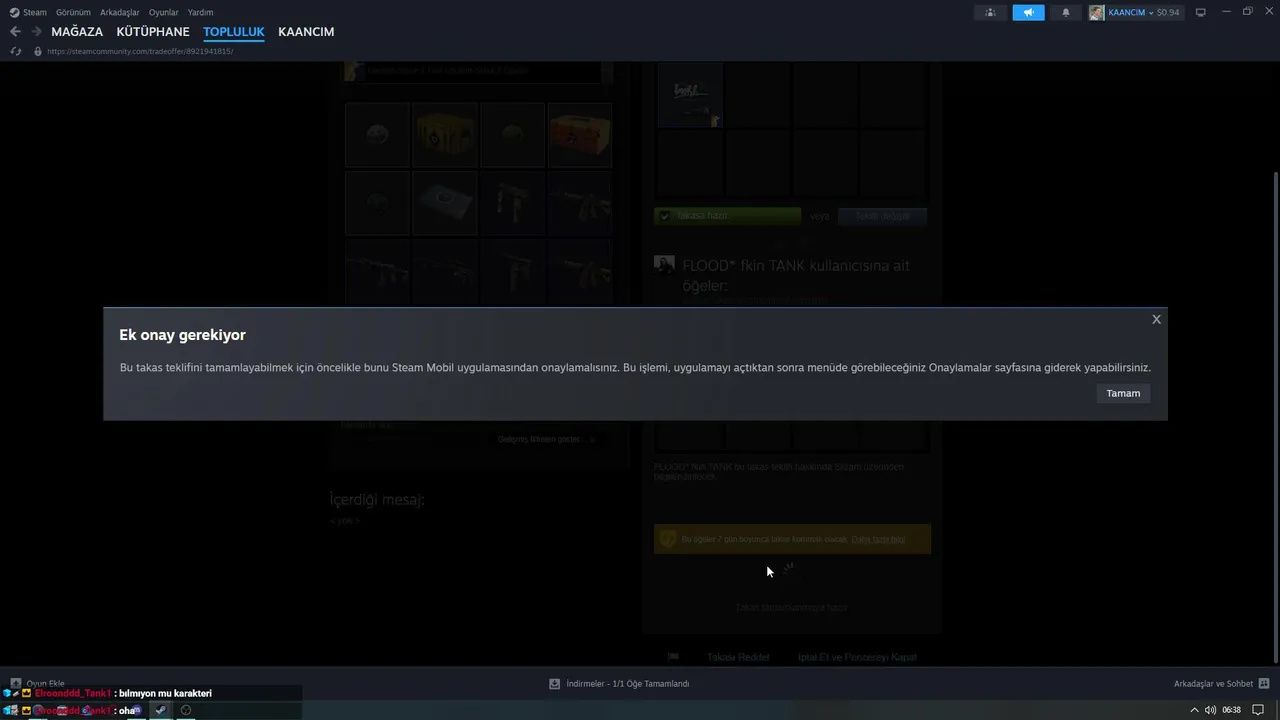Close the Ek onay gerekiyor dialog

tap(1156, 319)
